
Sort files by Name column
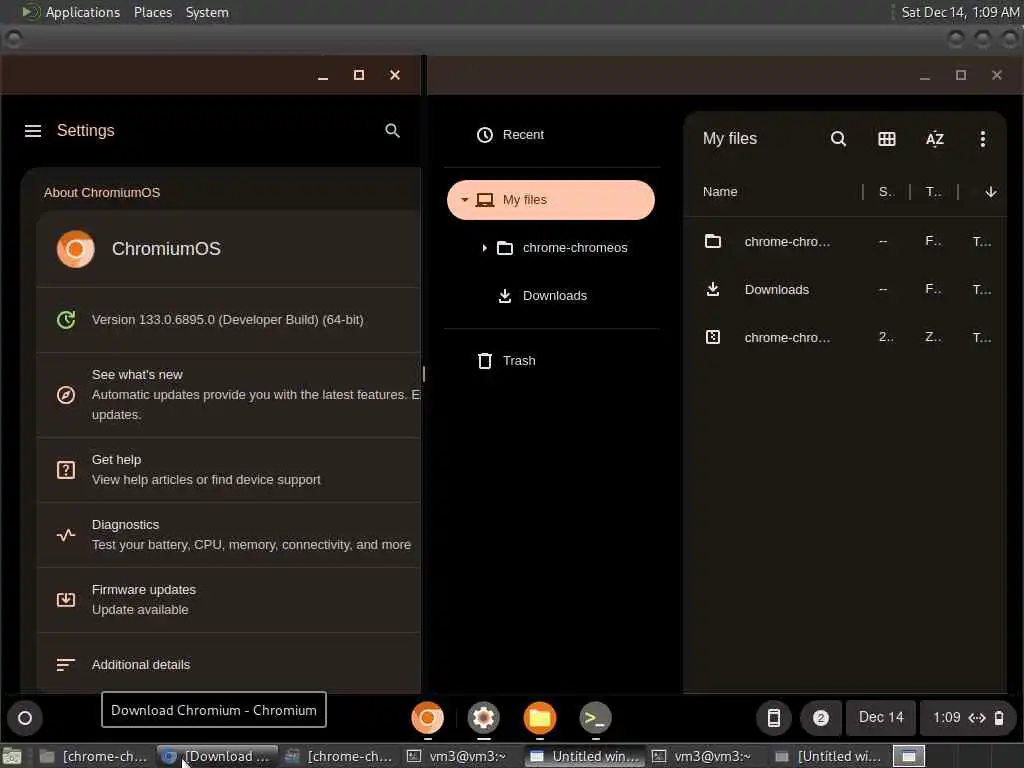point(720,191)
